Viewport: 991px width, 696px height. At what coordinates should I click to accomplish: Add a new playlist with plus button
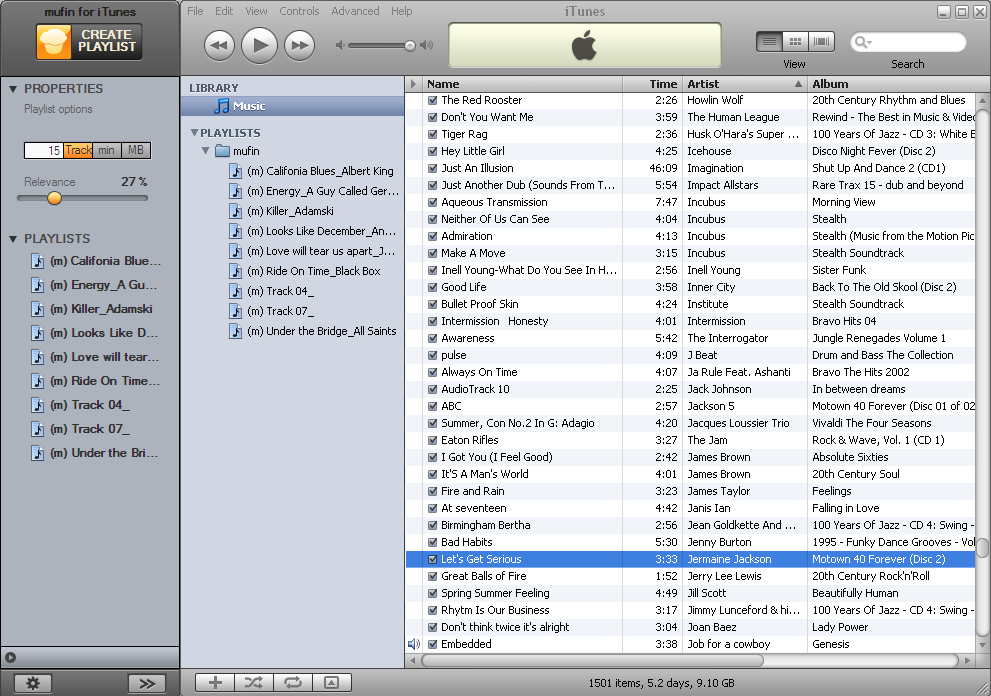[215, 682]
